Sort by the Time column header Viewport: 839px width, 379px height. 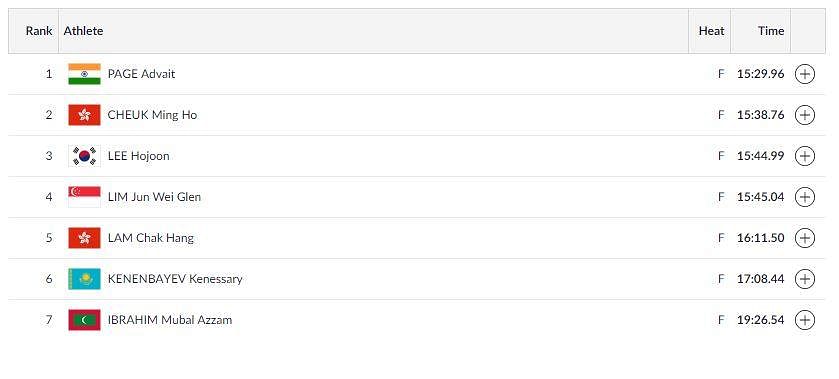click(771, 31)
